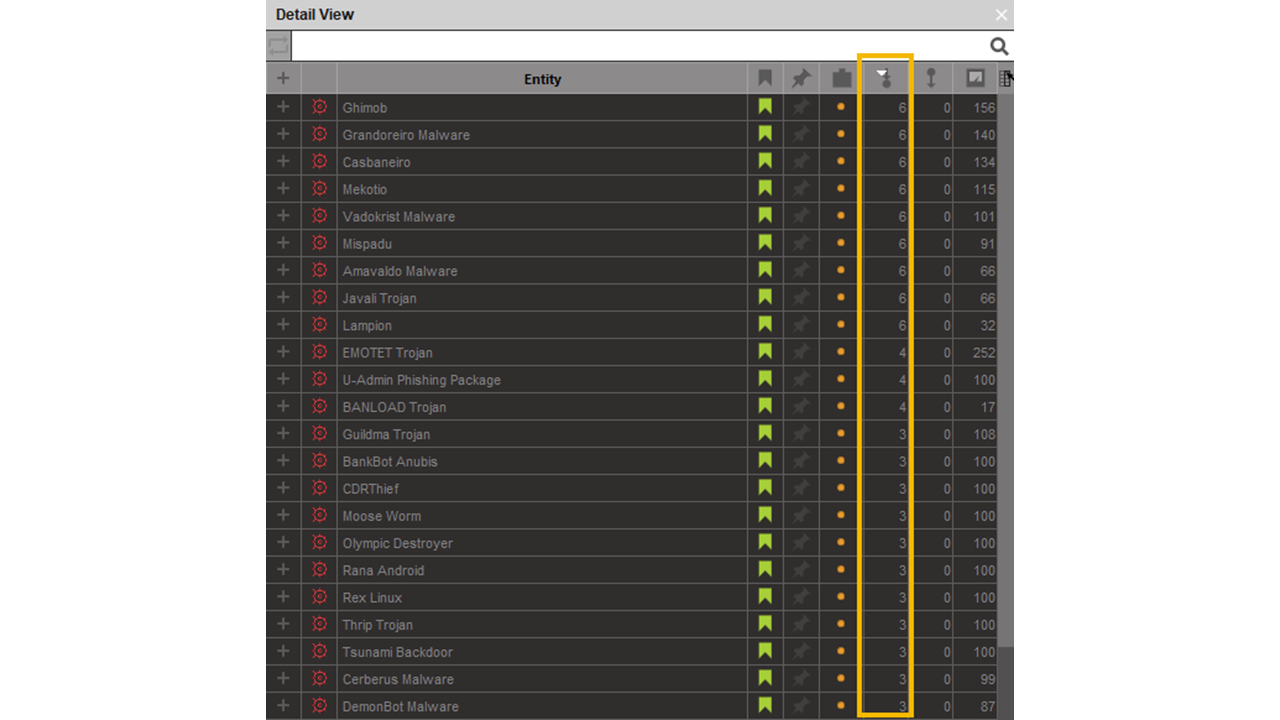The width and height of the screenshot is (1280, 720).
Task: Toggle the bookmark on Ghimob row
Action: (765, 107)
